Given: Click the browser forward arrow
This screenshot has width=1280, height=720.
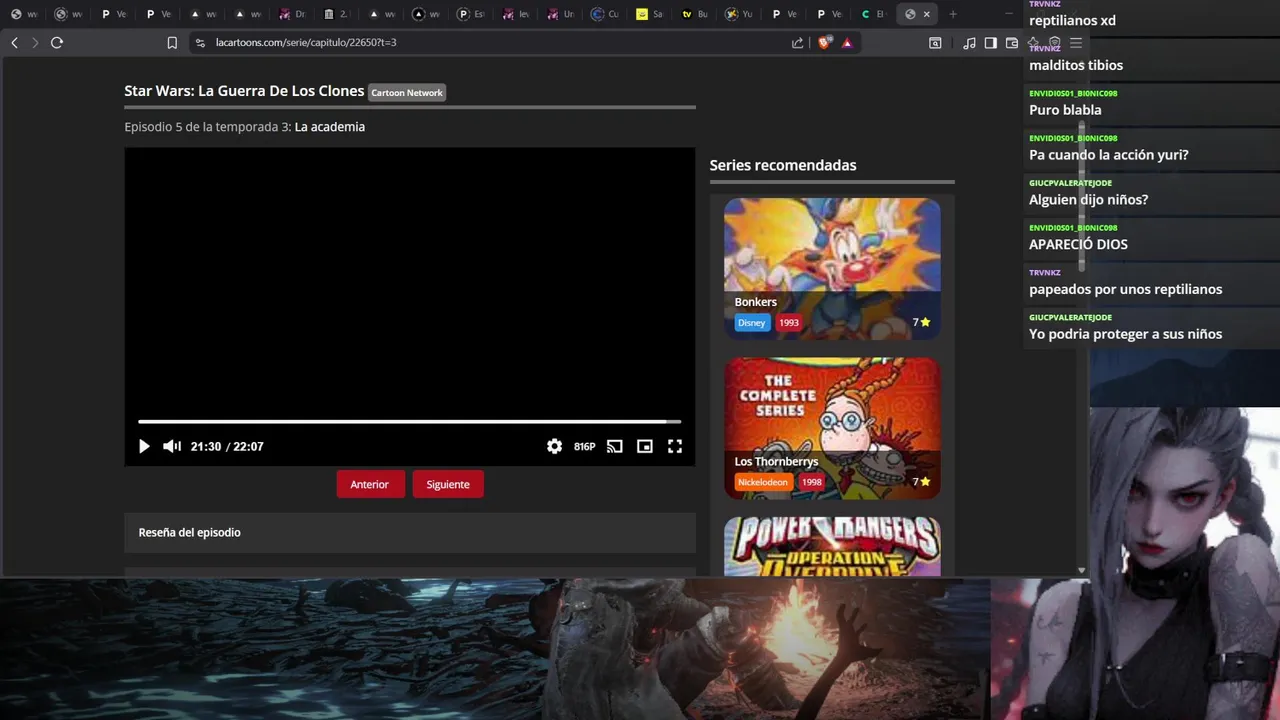Looking at the screenshot, I should 35,43.
